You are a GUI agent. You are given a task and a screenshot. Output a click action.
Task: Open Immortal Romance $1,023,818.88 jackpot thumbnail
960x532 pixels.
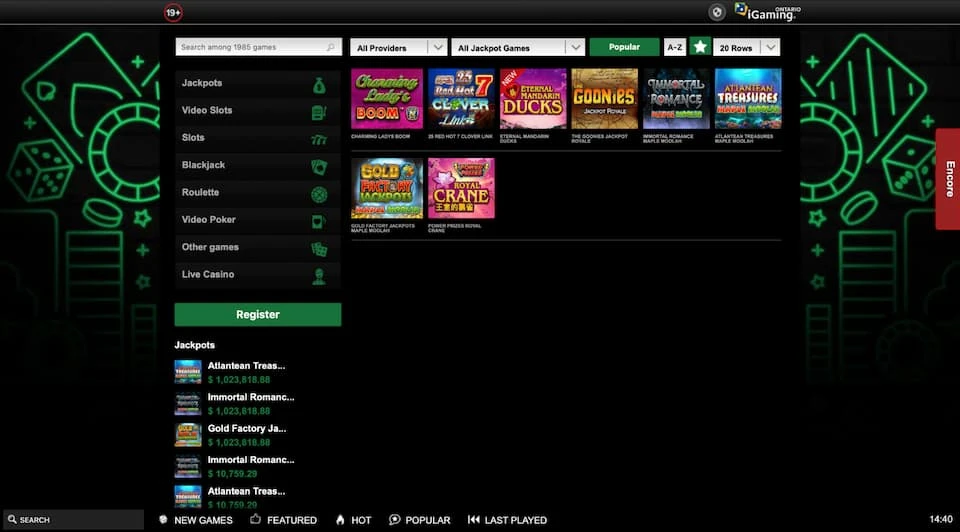click(x=188, y=403)
